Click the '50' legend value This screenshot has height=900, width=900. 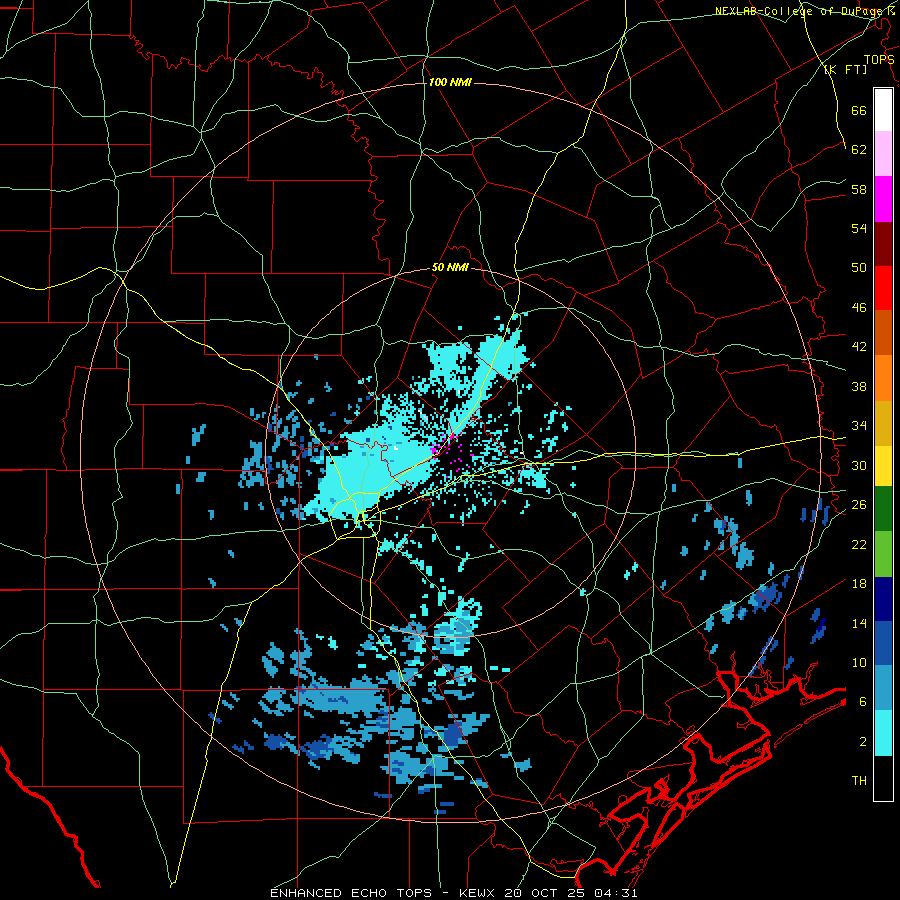click(859, 268)
